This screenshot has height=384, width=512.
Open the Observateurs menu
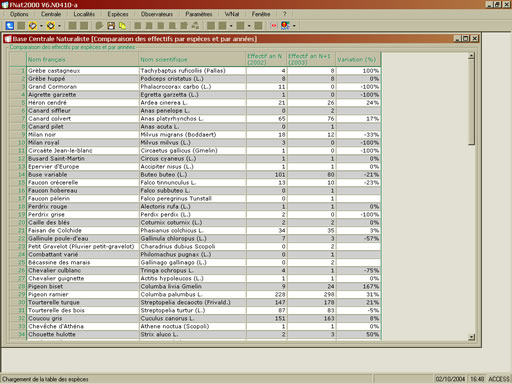[x=157, y=14]
